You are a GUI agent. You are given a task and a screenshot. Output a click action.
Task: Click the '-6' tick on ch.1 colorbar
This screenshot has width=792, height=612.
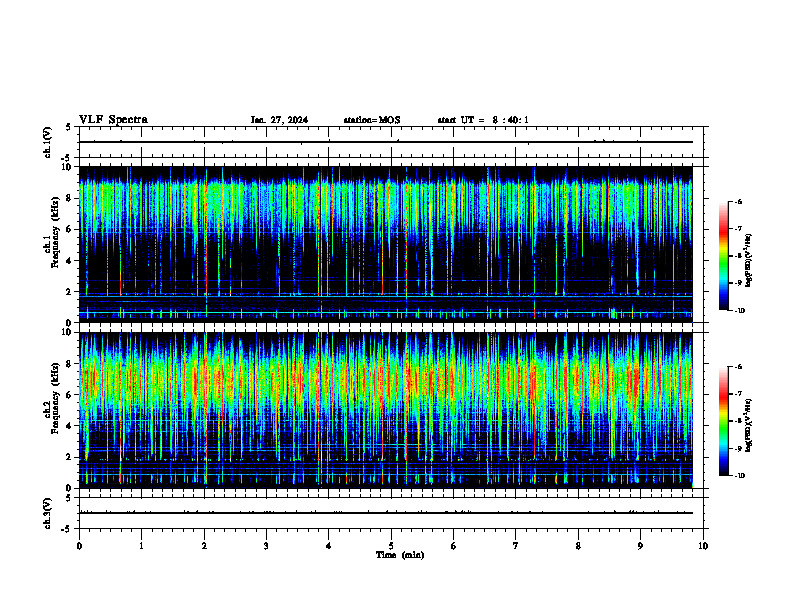[738, 201]
